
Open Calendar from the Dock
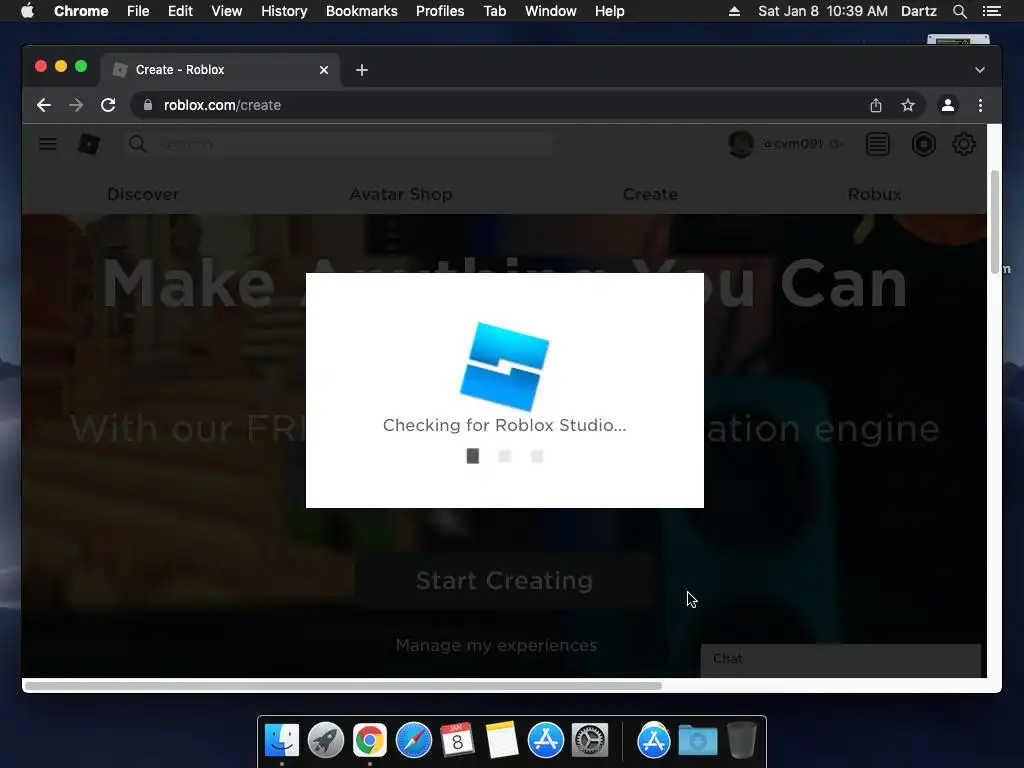point(457,741)
